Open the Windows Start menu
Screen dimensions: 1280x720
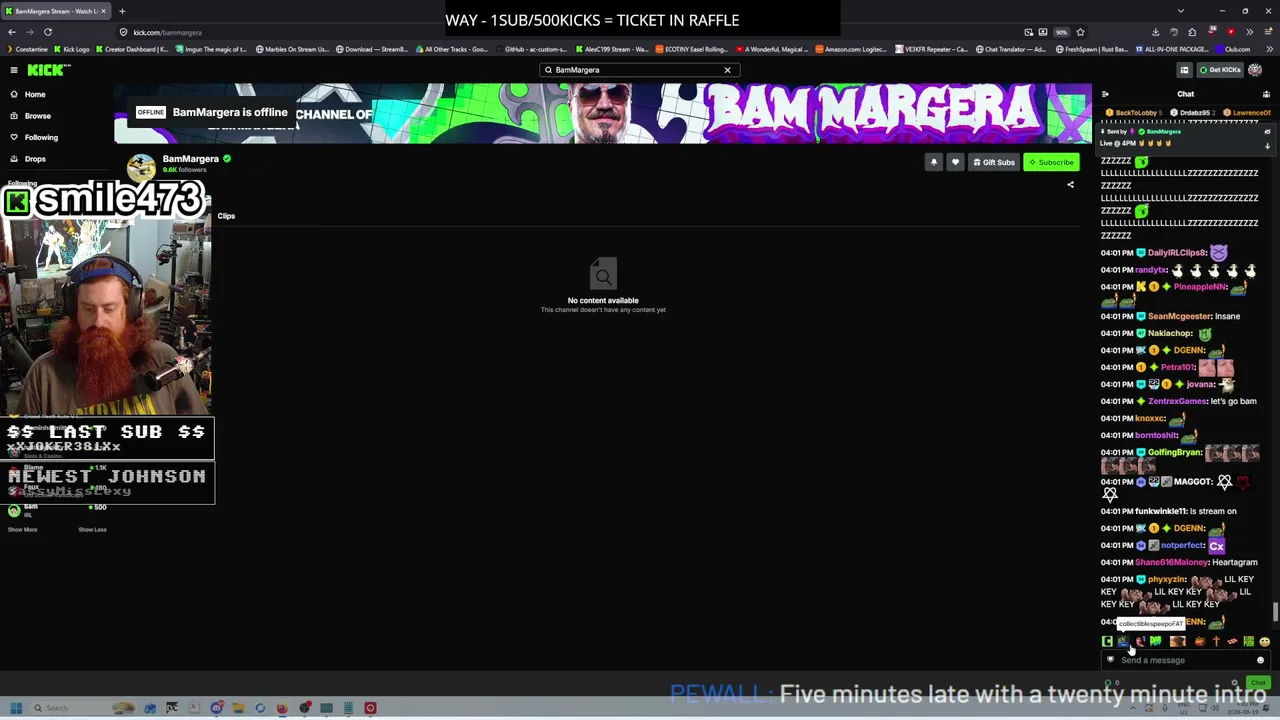click(16, 708)
